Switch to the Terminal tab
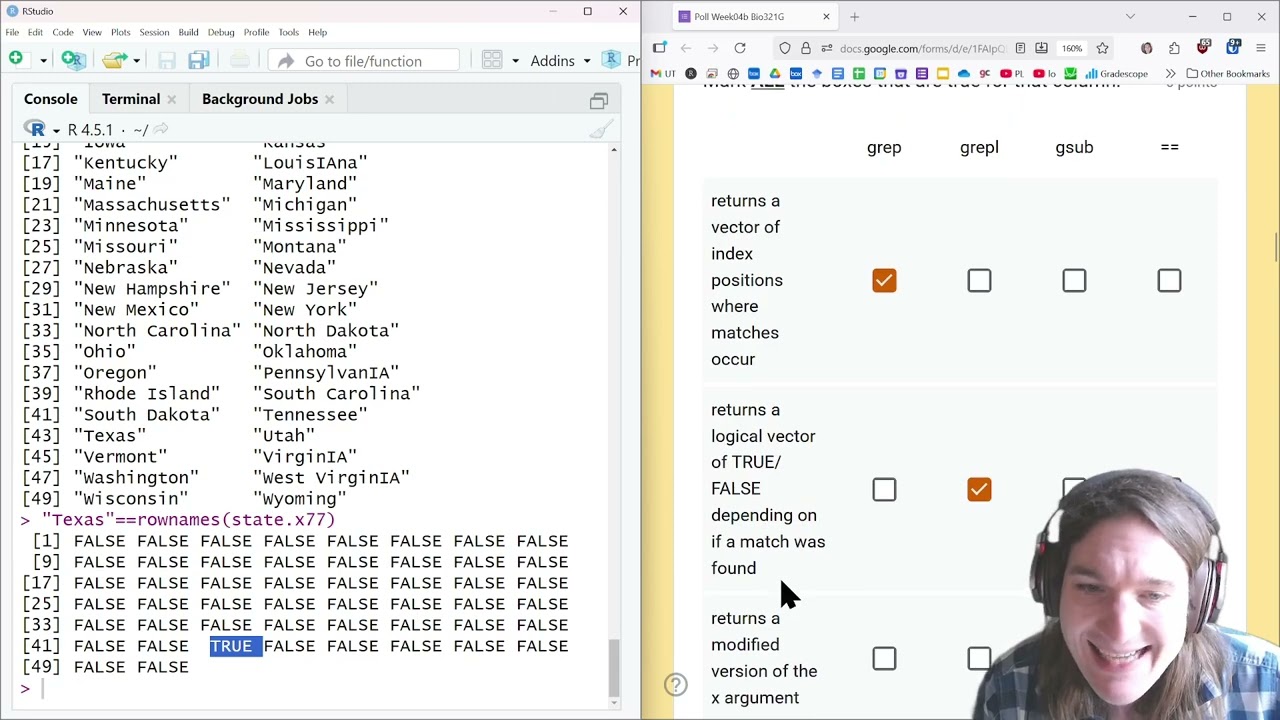 click(130, 99)
